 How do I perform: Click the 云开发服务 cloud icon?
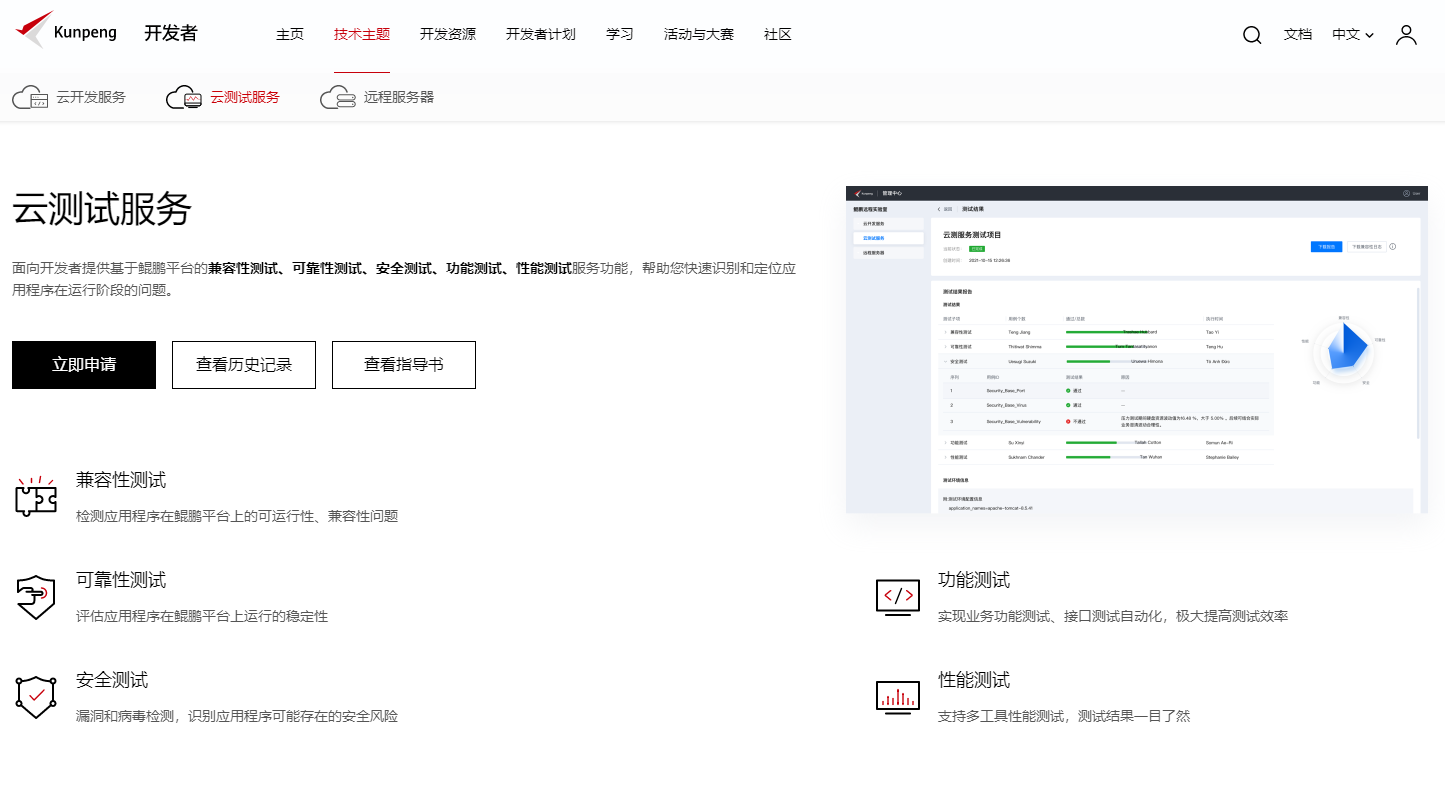point(31,97)
